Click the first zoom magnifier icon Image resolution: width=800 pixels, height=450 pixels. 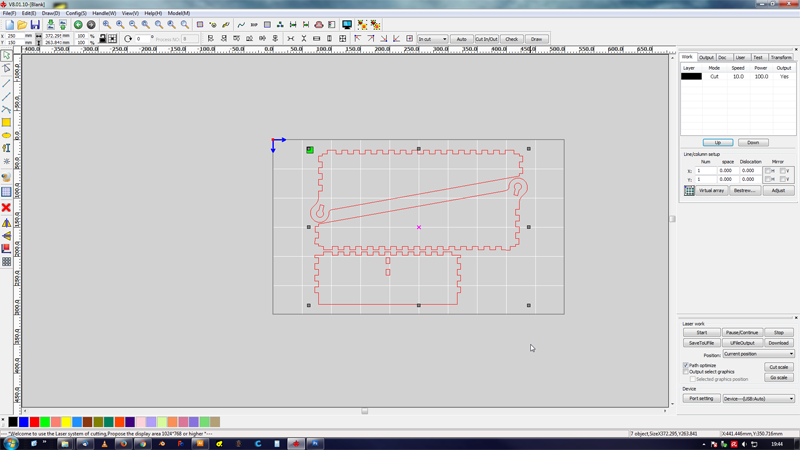tap(107, 24)
